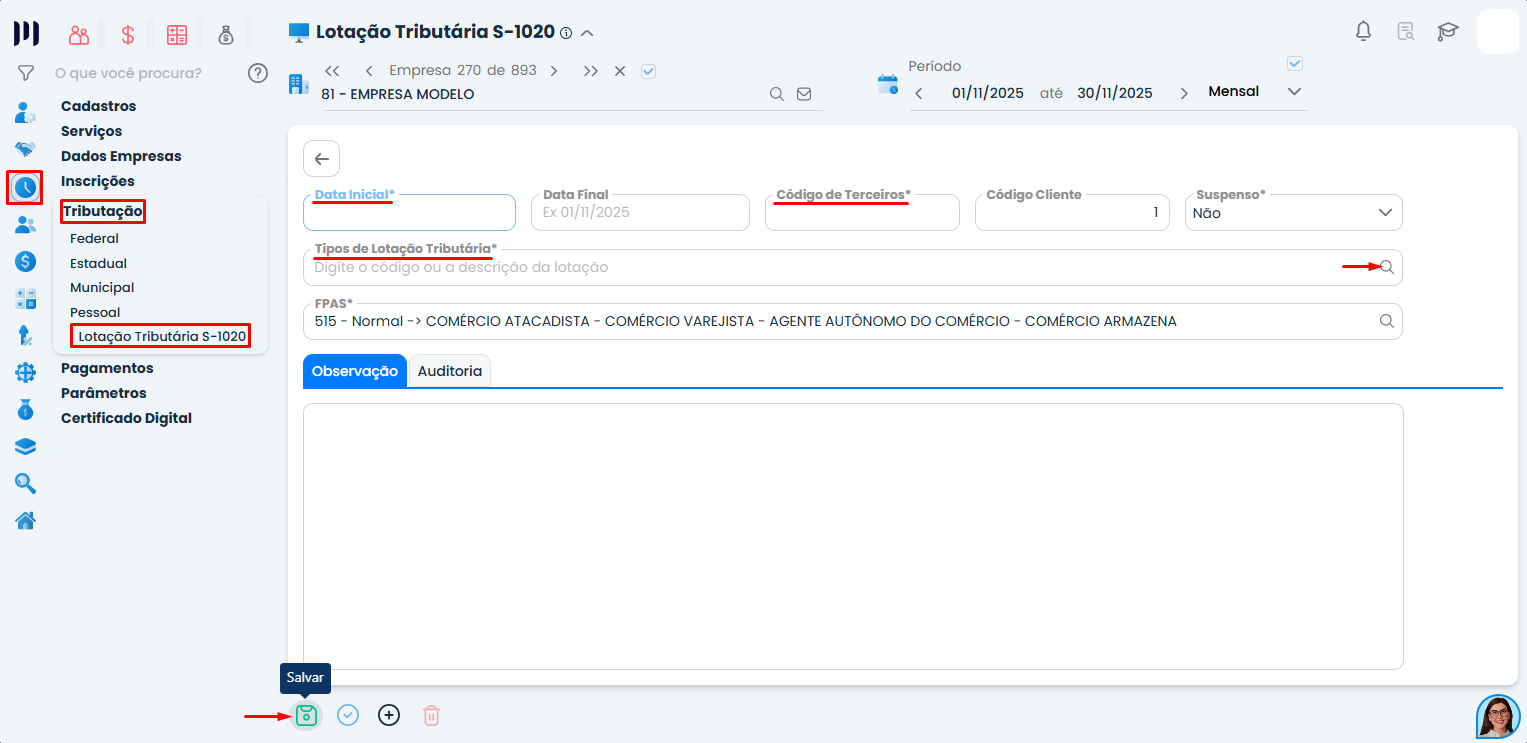Click the Salvar save icon
This screenshot has height=743, width=1527.
click(x=306, y=715)
